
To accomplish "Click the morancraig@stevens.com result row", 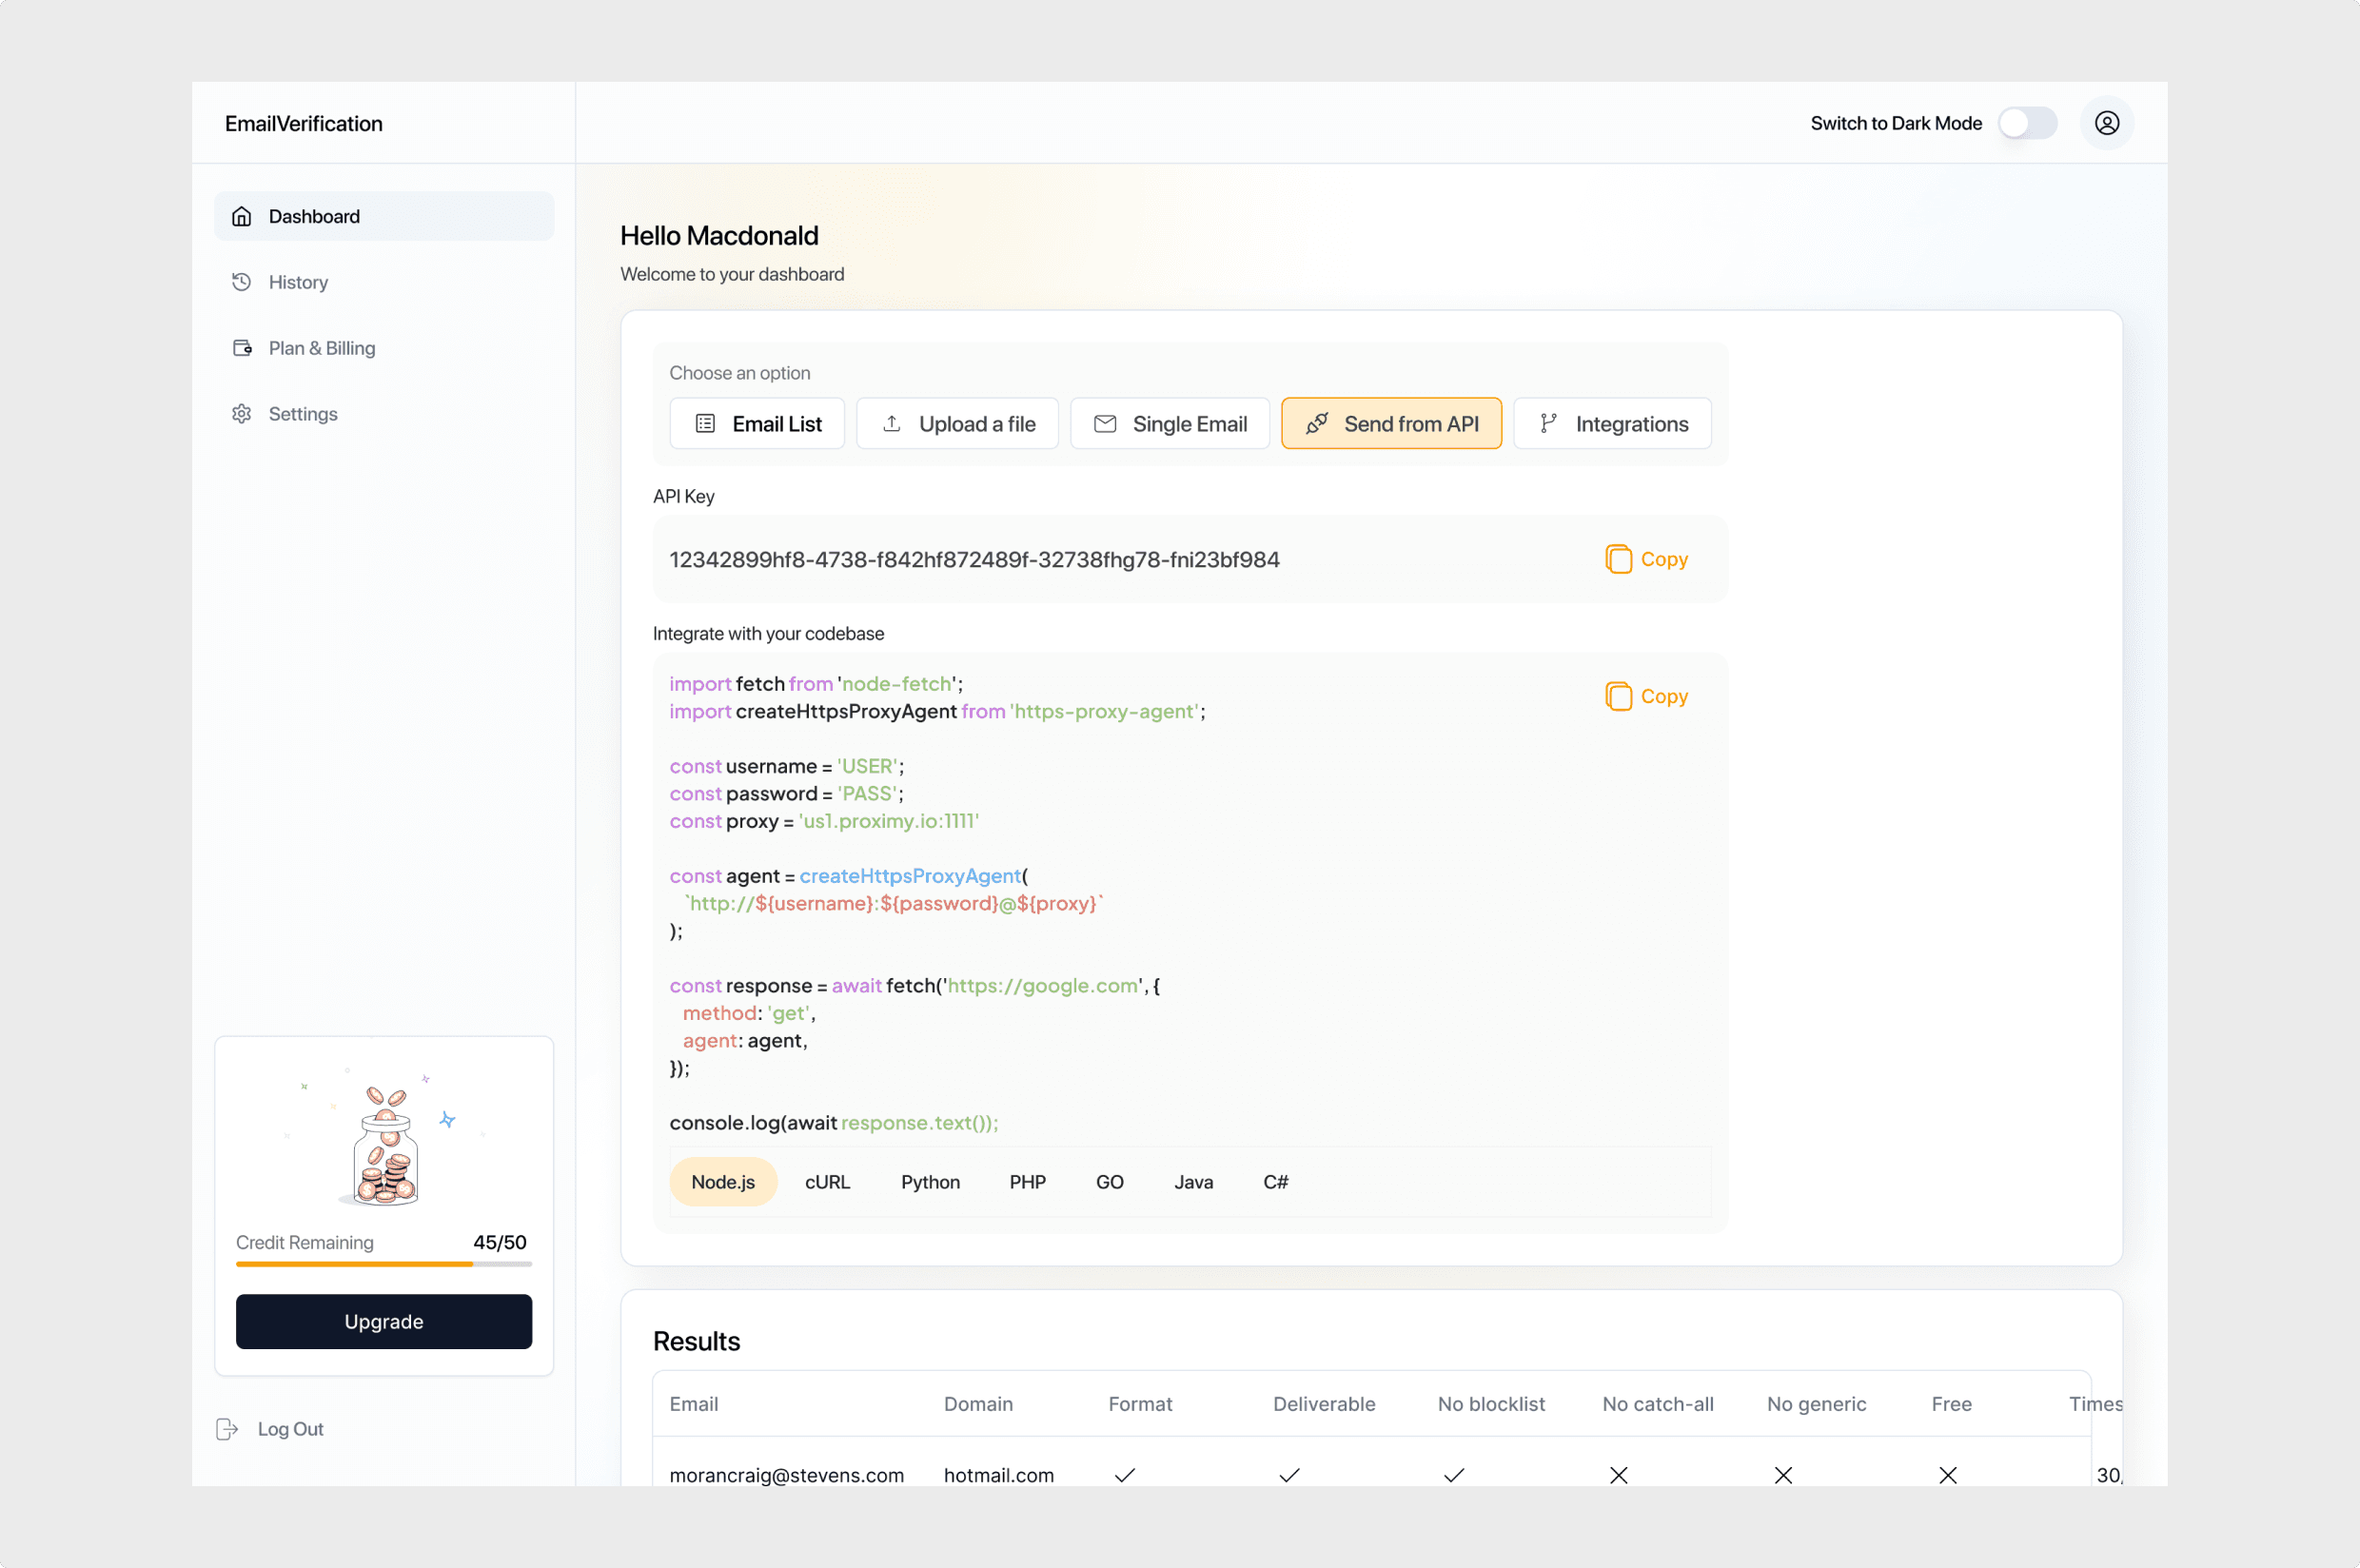I will coord(786,1474).
